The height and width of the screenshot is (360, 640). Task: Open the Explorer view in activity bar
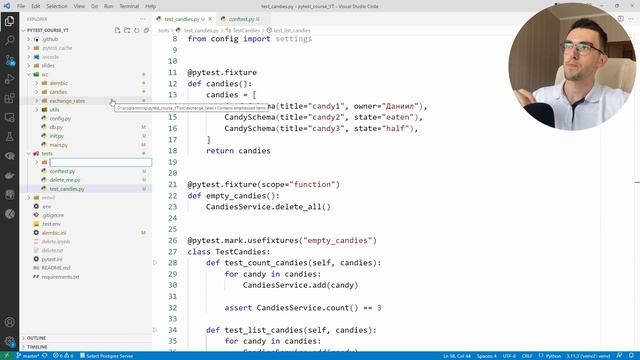9,21
